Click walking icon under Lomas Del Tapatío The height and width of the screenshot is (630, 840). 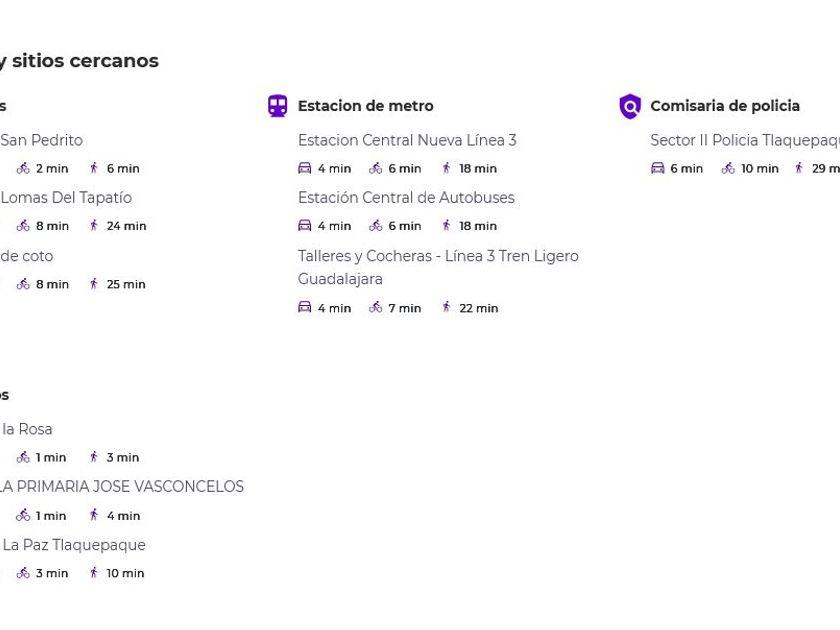point(94,226)
